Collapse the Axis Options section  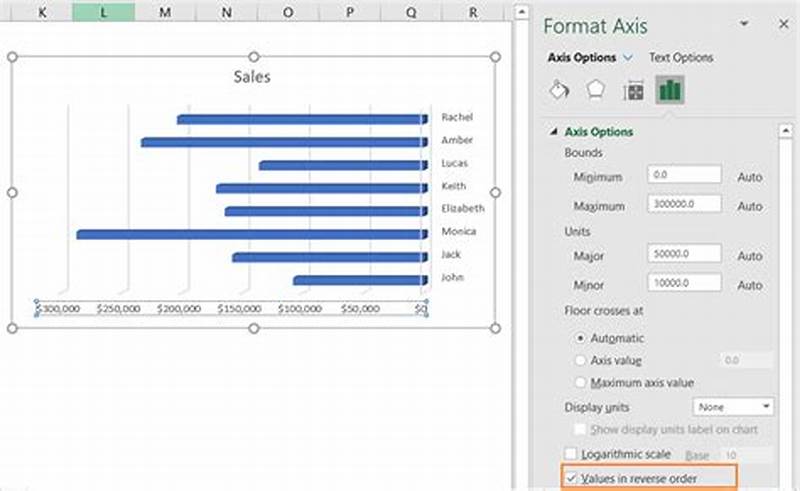coord(554,132)
